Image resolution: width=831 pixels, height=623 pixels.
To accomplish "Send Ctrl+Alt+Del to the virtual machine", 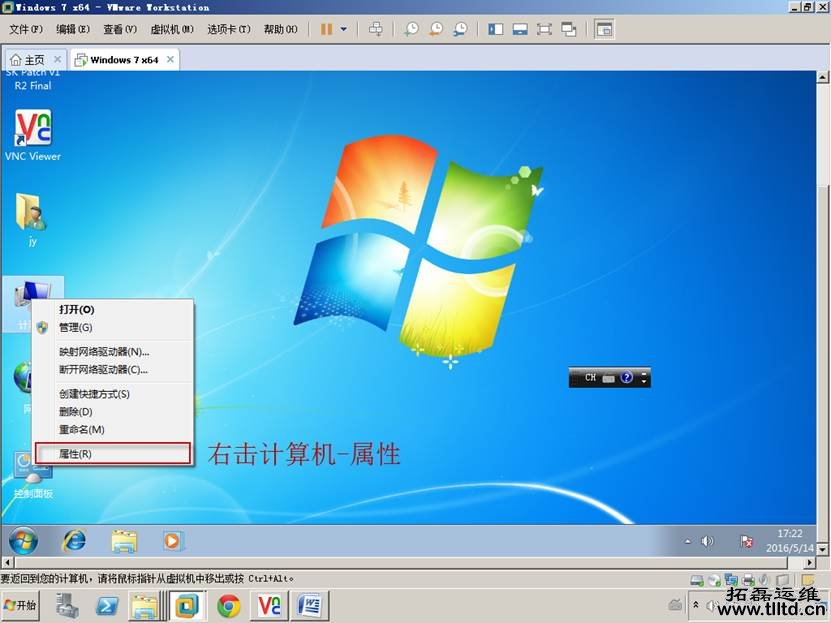I will [376, 29].
